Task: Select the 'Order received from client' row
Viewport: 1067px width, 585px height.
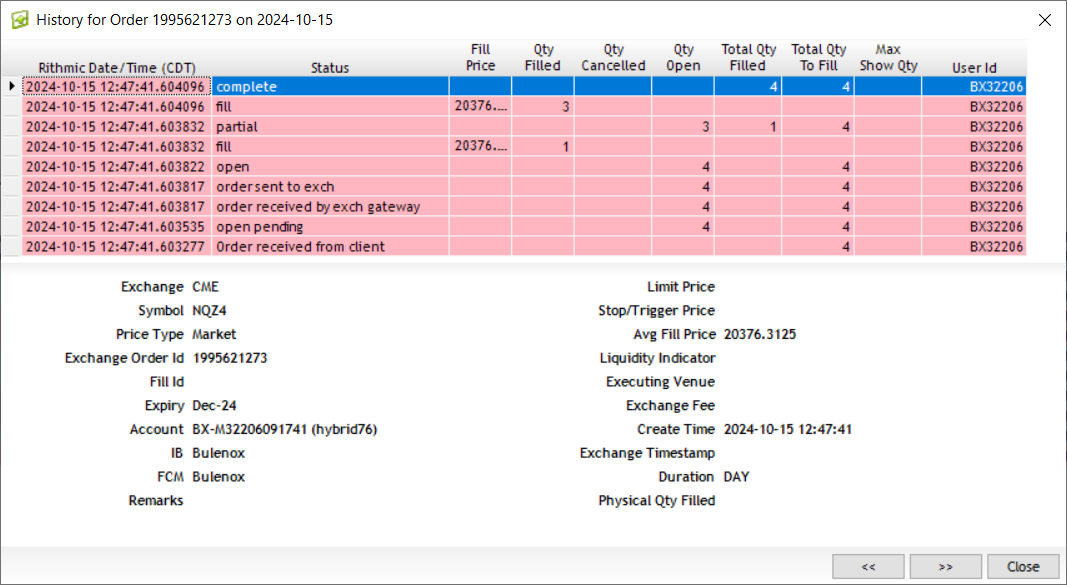Action: click(x=524, y=246)
